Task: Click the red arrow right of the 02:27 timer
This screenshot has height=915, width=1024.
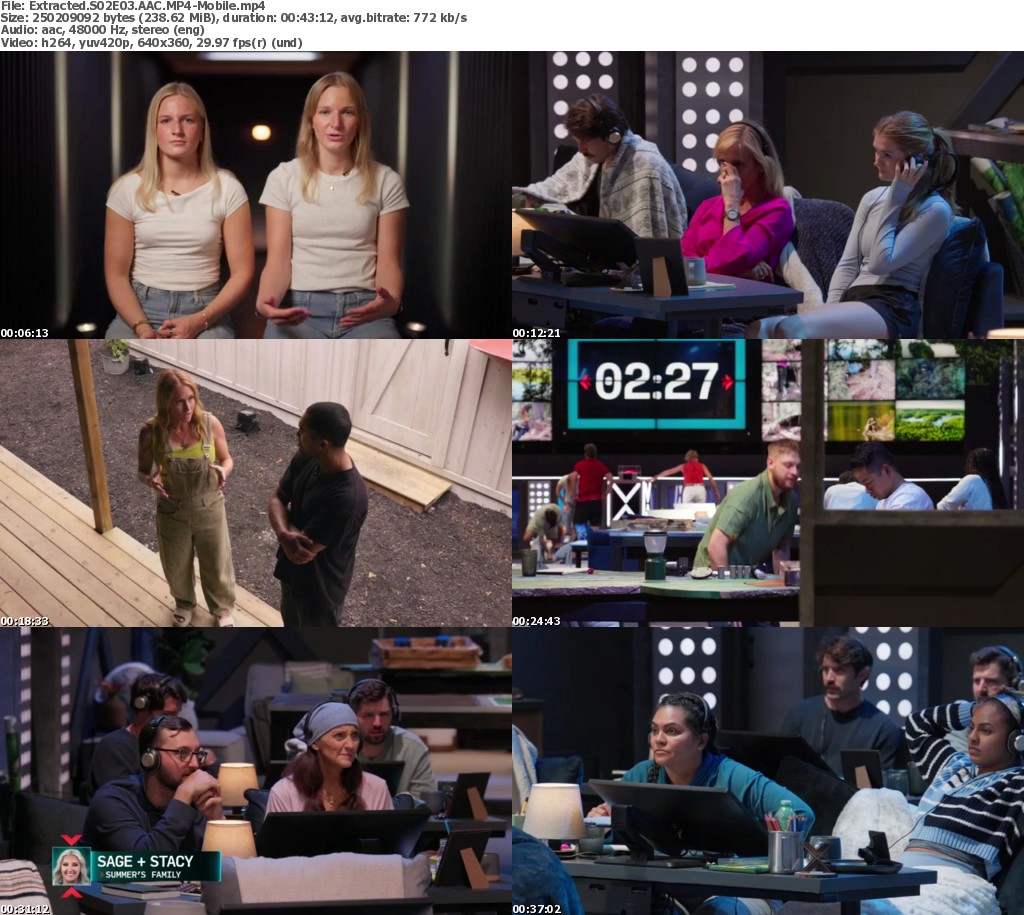Action: [x=729, y=382]
